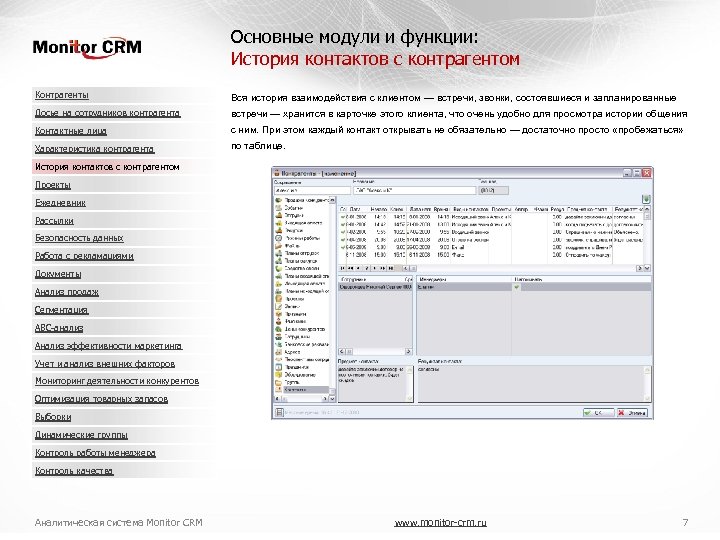Viewport: 720px width, 540px height.
Task: Open the Контрагенты section link
Action: click(x=62, y=95)
